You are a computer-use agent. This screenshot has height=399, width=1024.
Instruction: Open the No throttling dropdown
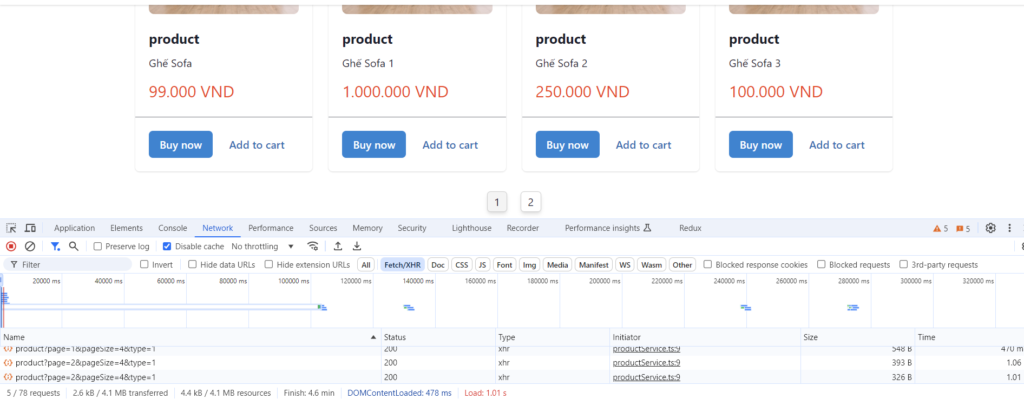263,246
